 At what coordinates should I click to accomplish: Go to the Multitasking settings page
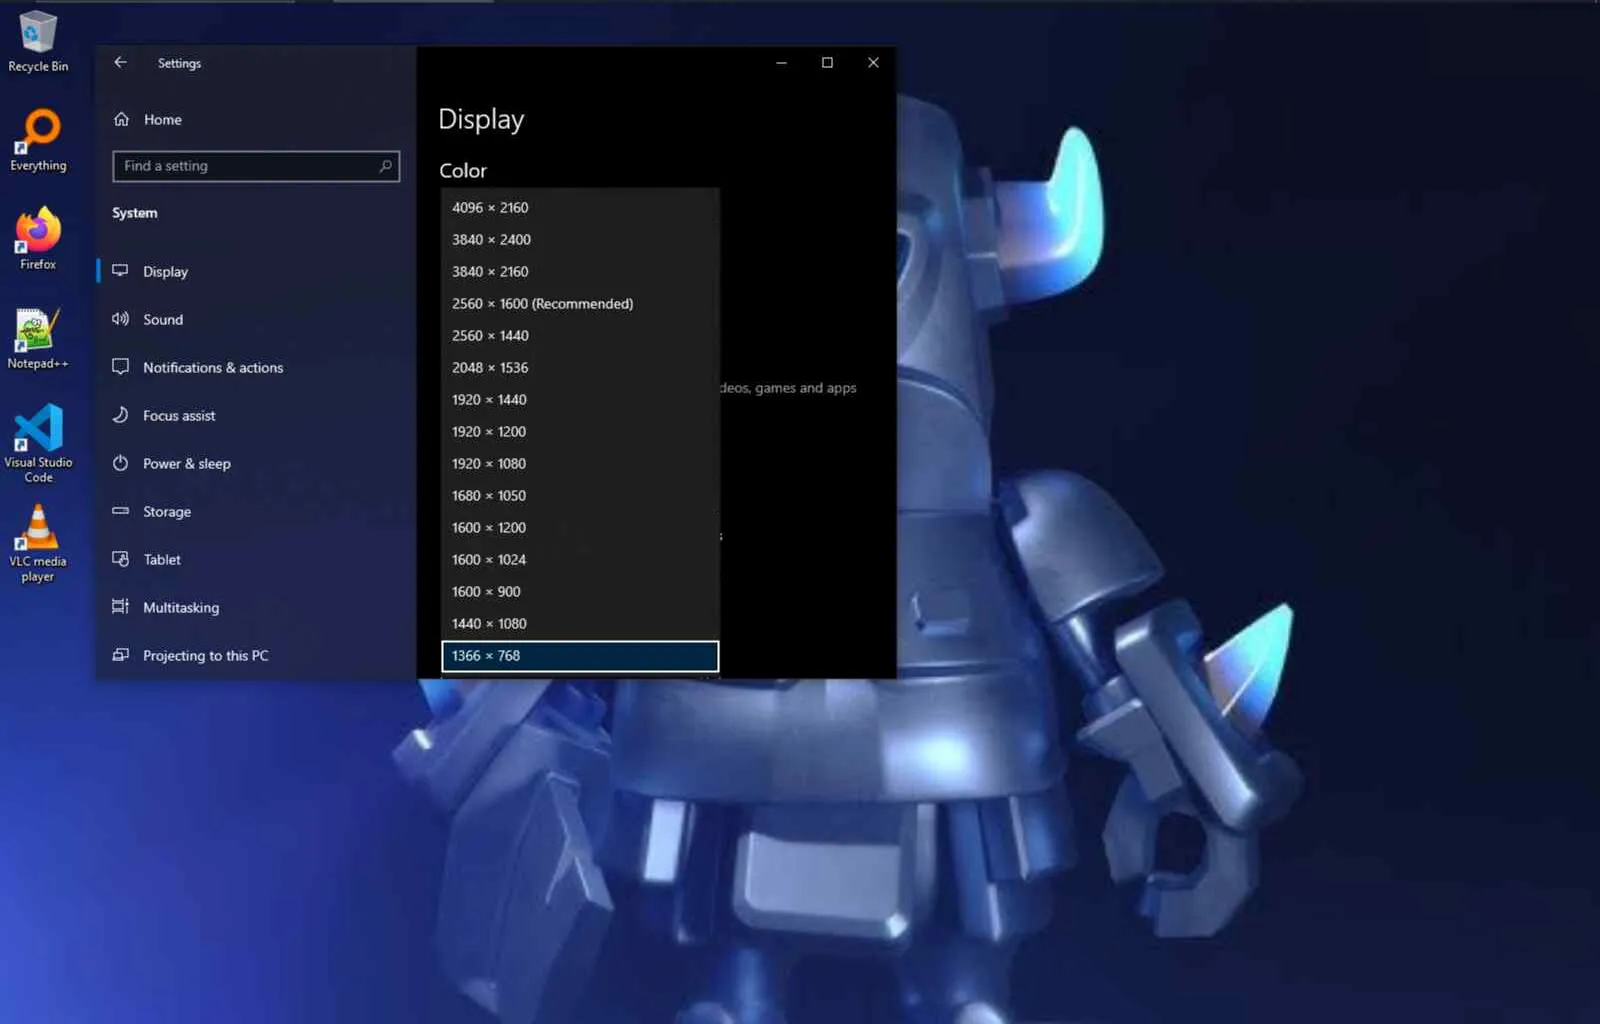(x=256, y=607)
